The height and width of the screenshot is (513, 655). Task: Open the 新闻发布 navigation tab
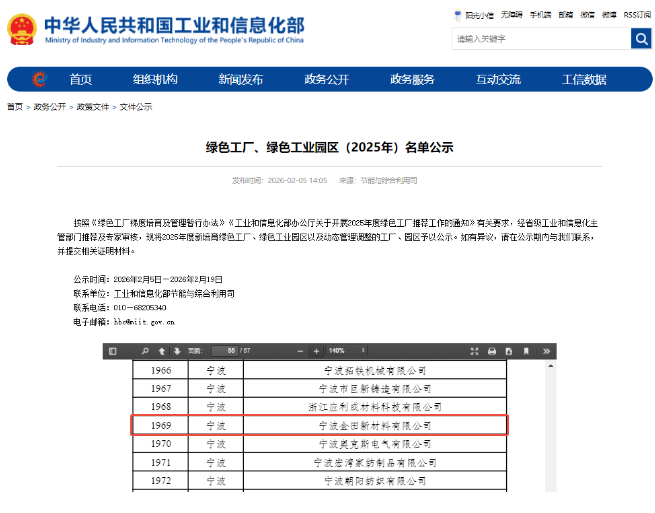point(241,79)
